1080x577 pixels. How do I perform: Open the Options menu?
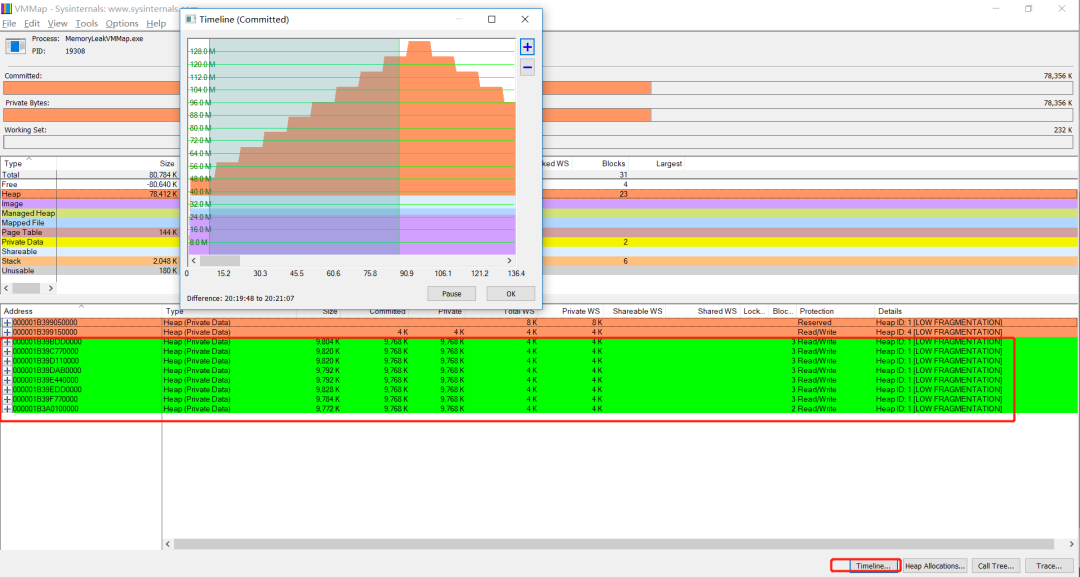pos(122,23)
